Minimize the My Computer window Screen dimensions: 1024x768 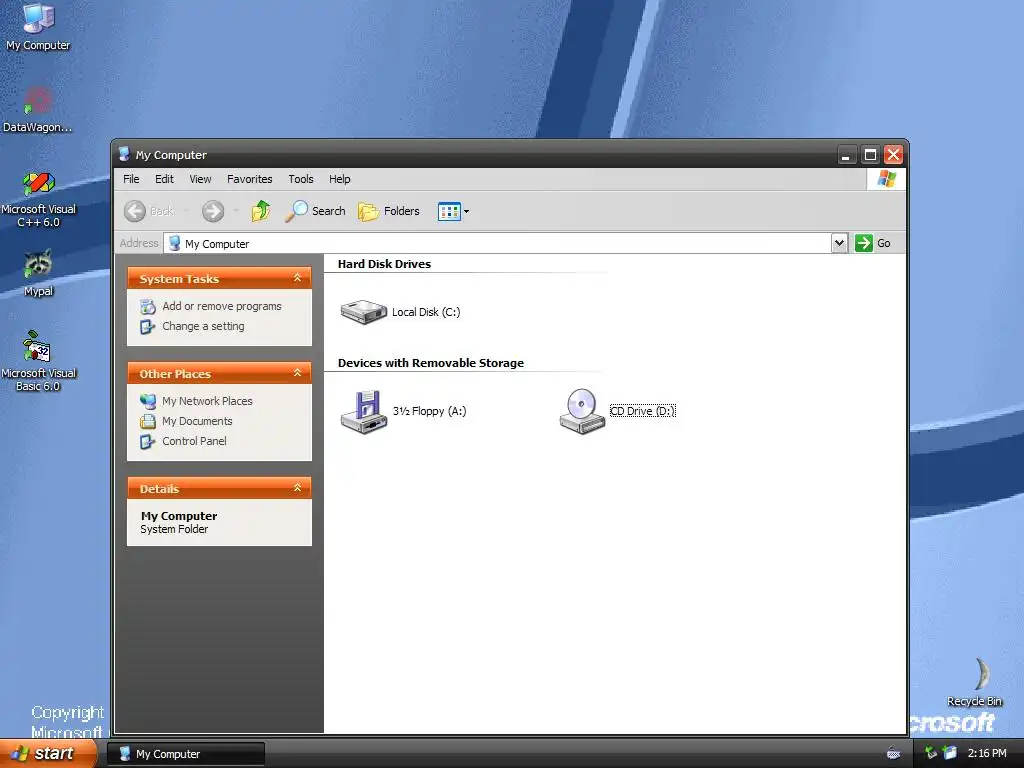[x=846, y=155]
